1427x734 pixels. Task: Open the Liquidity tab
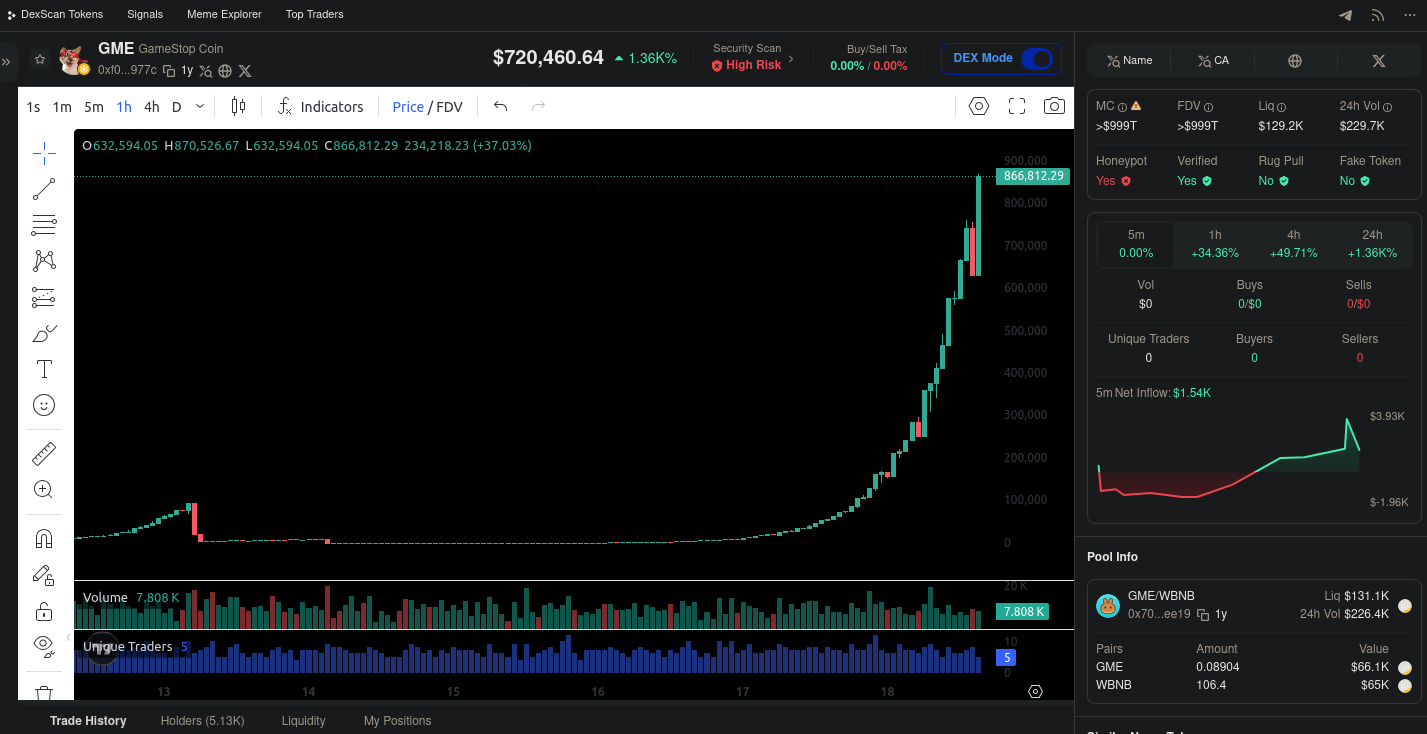tap(303, 721)
